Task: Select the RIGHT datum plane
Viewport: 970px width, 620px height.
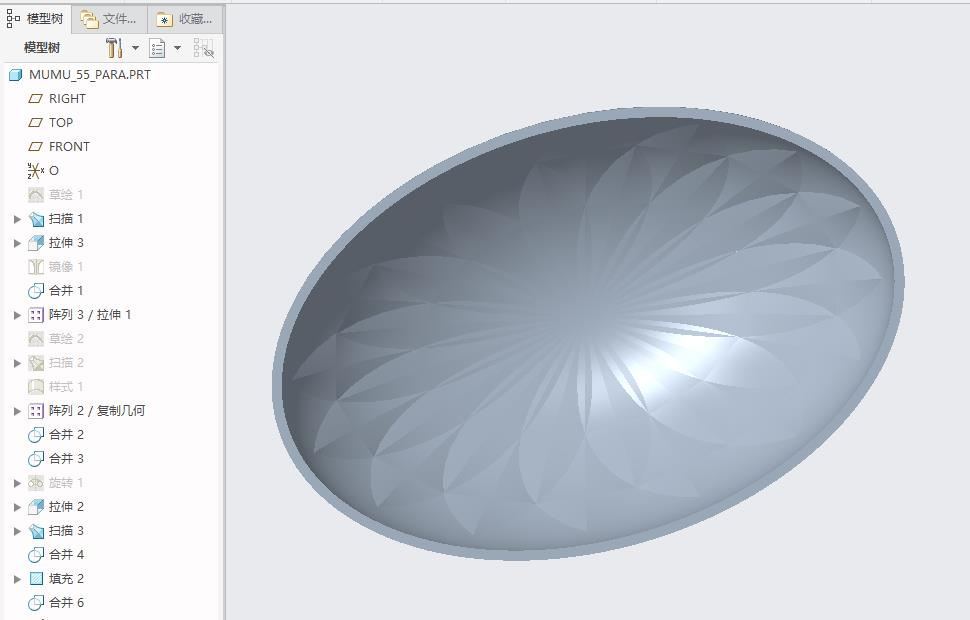Action: pos(67,98)
